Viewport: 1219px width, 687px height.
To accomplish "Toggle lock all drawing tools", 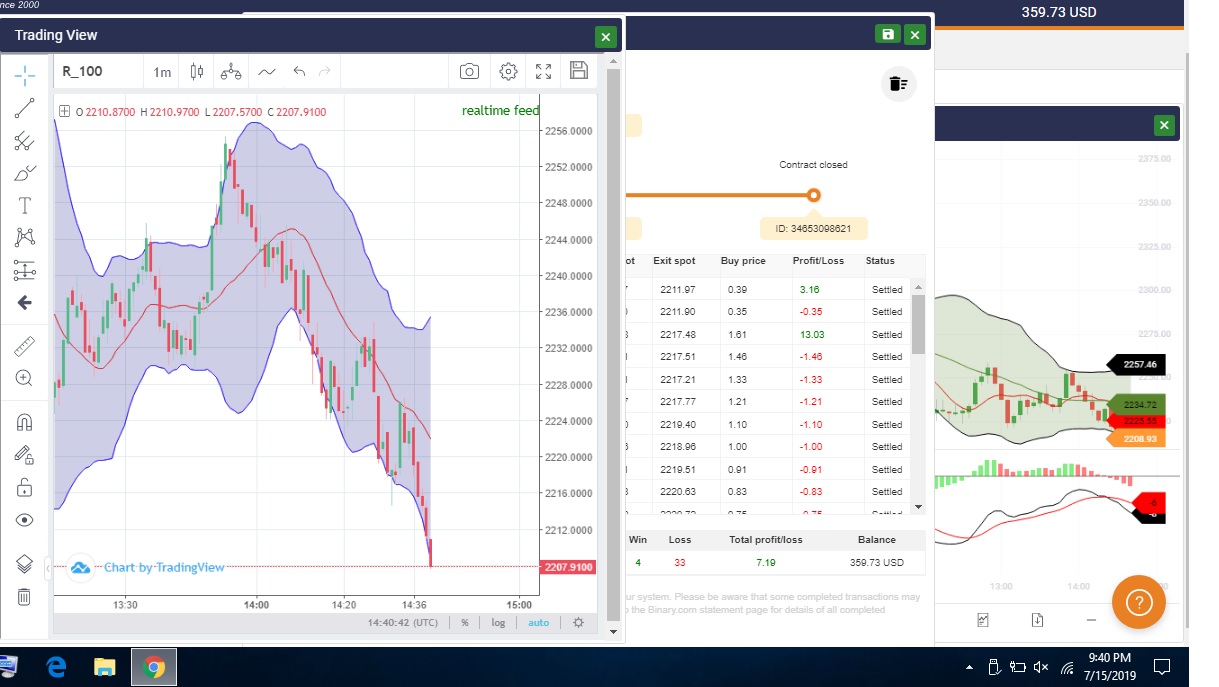I will (x=25, y=488).
